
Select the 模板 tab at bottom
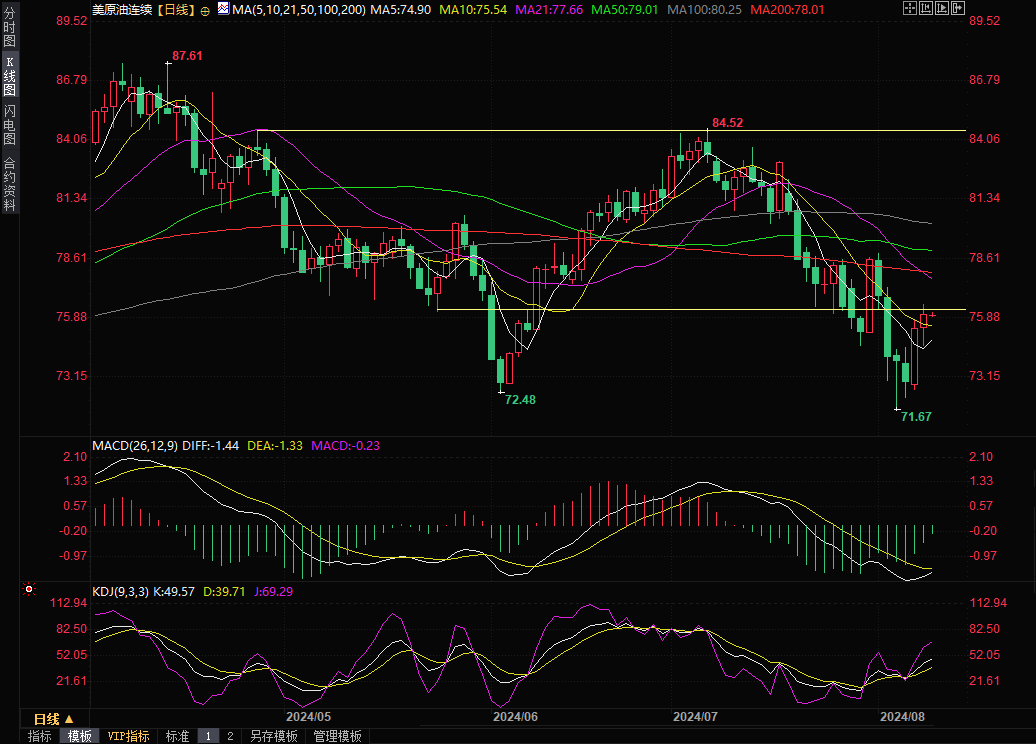point(80,736)
